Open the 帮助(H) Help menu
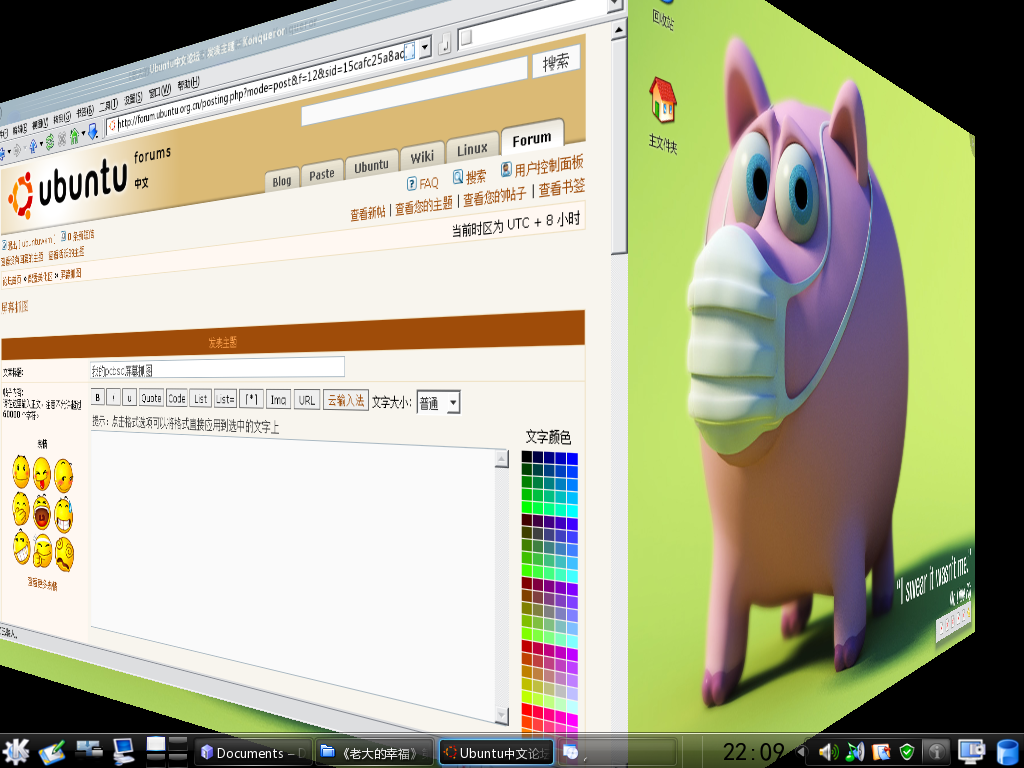Image resolution: width=1024 pixels, height=768 pixels. pyautogui.click(x=188, y=84)
